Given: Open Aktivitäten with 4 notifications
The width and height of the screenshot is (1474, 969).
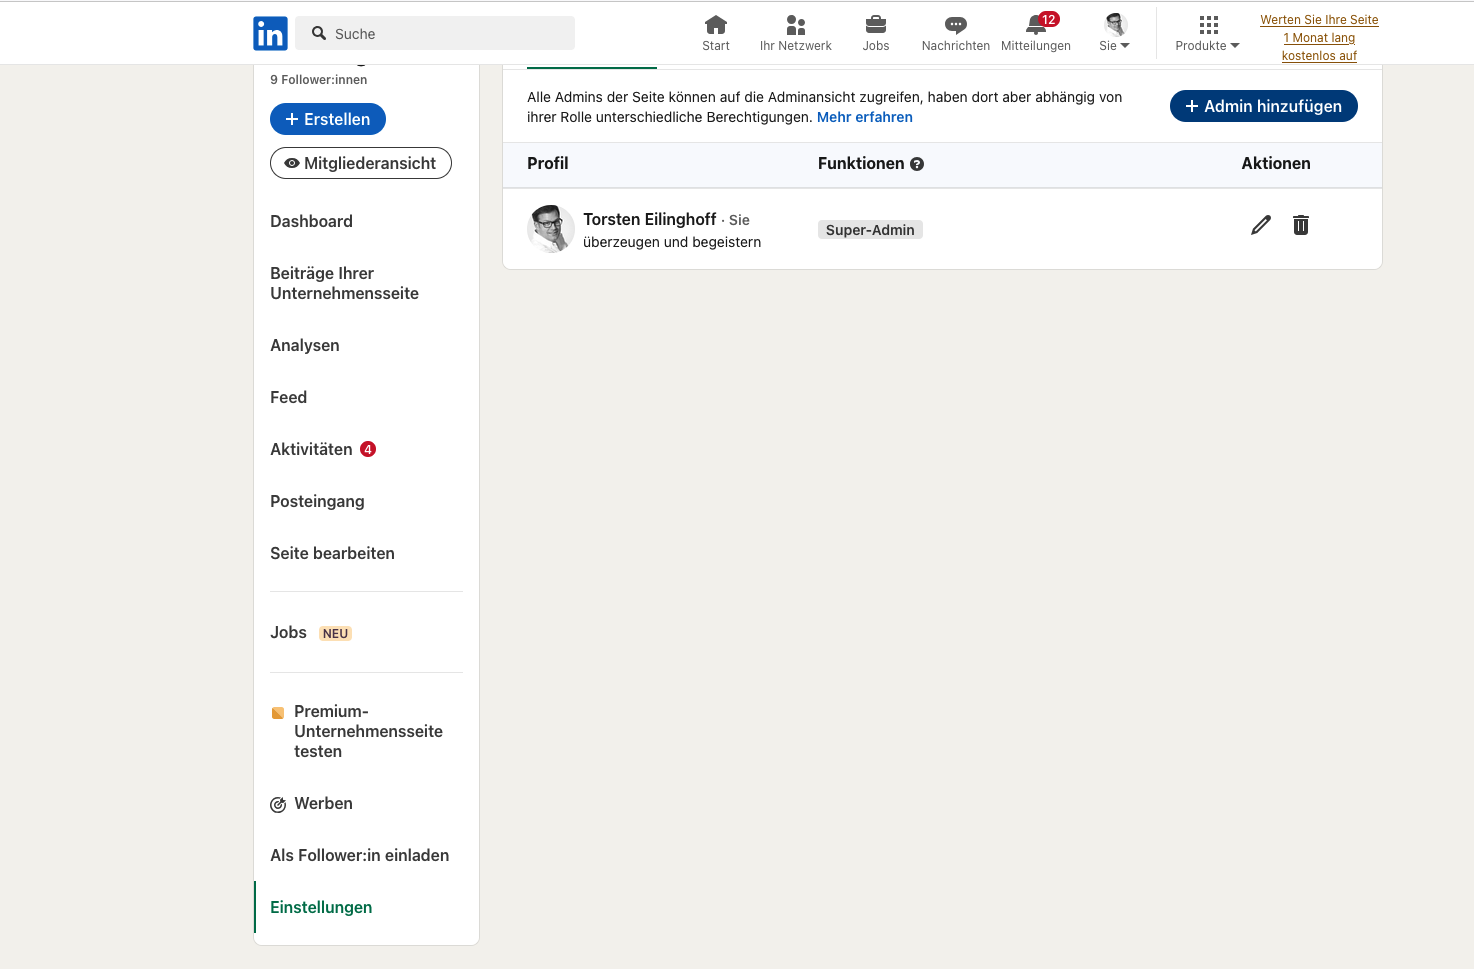Looking at the screenshot, I should click(311, 449).
